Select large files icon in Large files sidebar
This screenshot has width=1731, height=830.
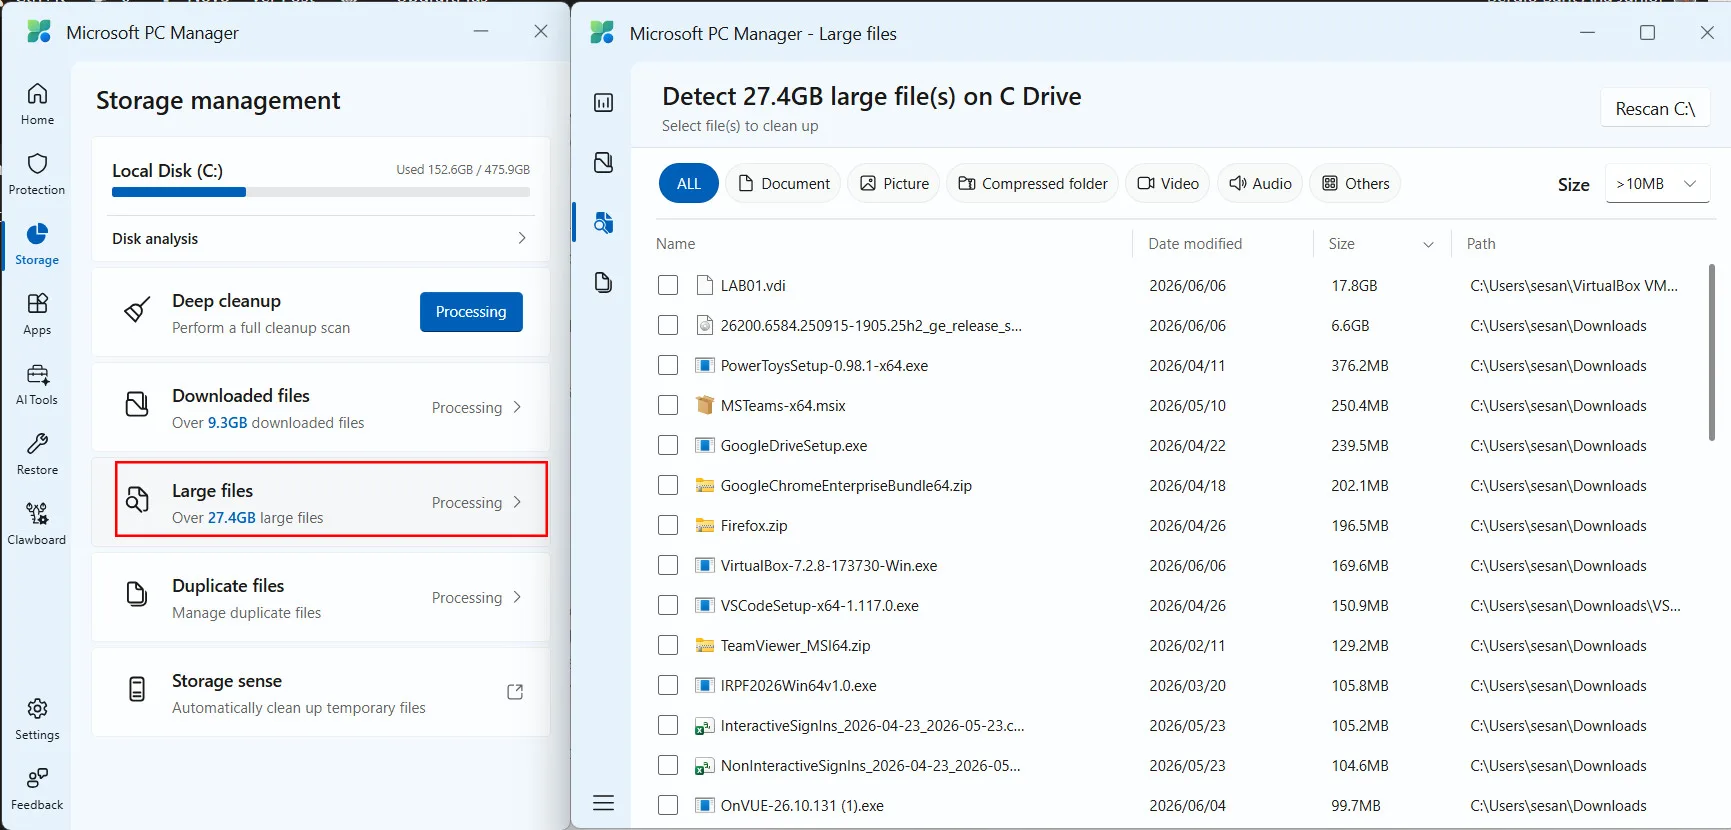tap(603, 223)
